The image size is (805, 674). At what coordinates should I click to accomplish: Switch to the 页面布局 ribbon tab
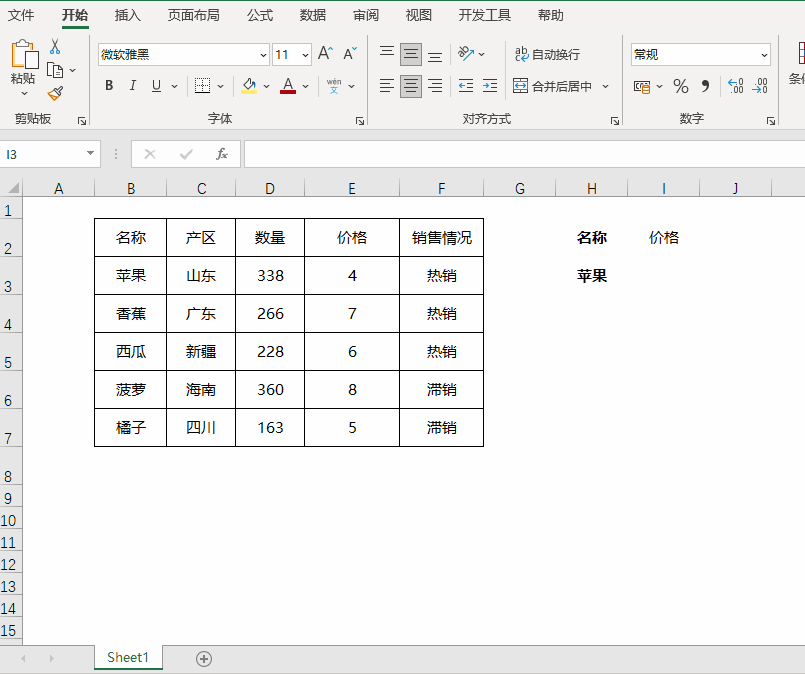click(x=194, y=15)
